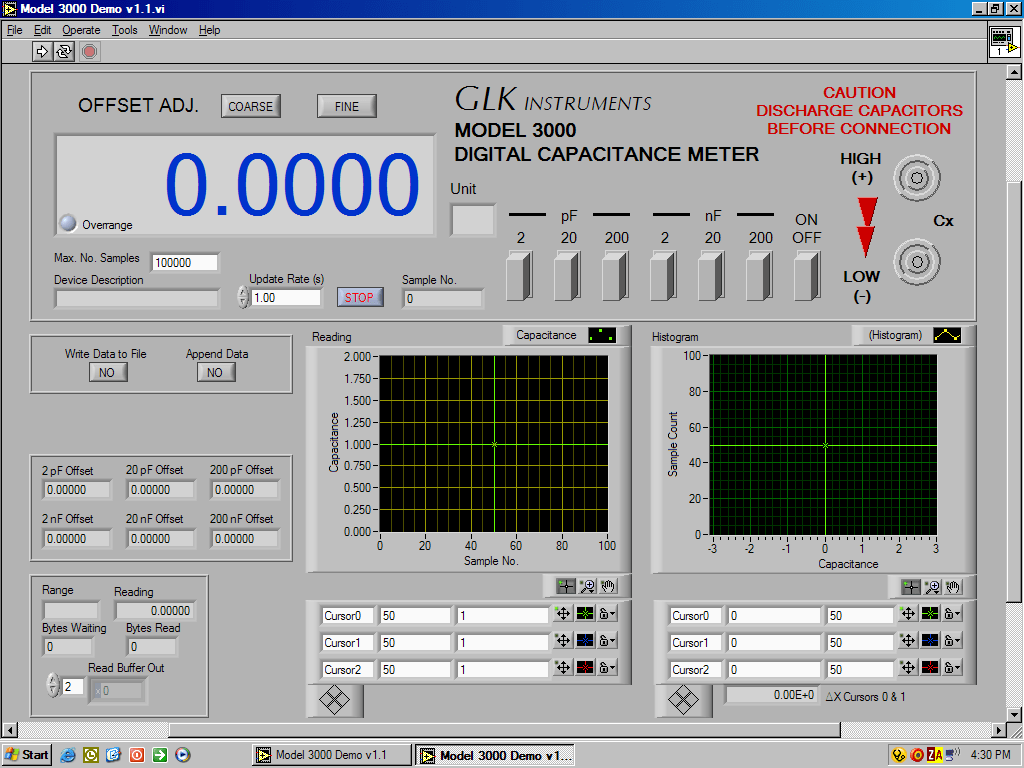Image resolution: width=1024 pixels, height=768 pixels.
Task: Click the Windows Start button
Action: pyautogui.click(x=27, y=755)
